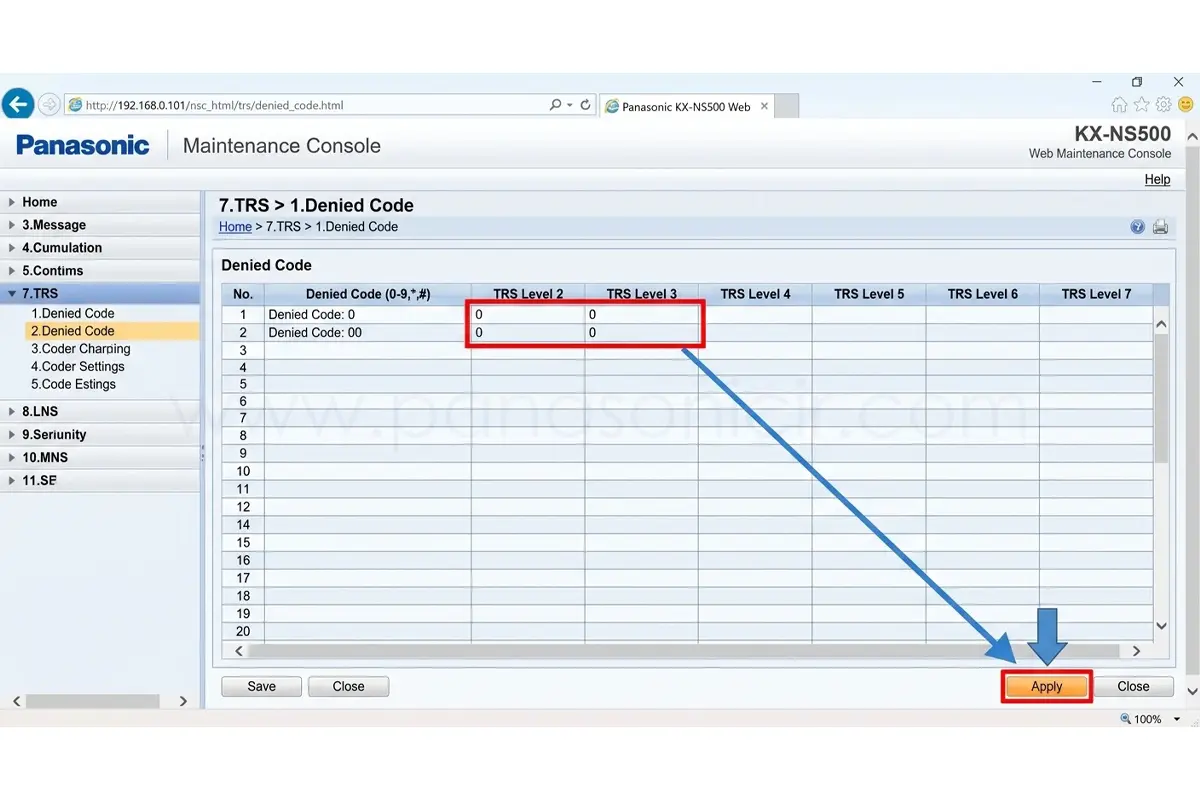The image size is (1200, 800).
Task: Close the Panasonic KX-NS500 Web tab
Action: point(764,106)
